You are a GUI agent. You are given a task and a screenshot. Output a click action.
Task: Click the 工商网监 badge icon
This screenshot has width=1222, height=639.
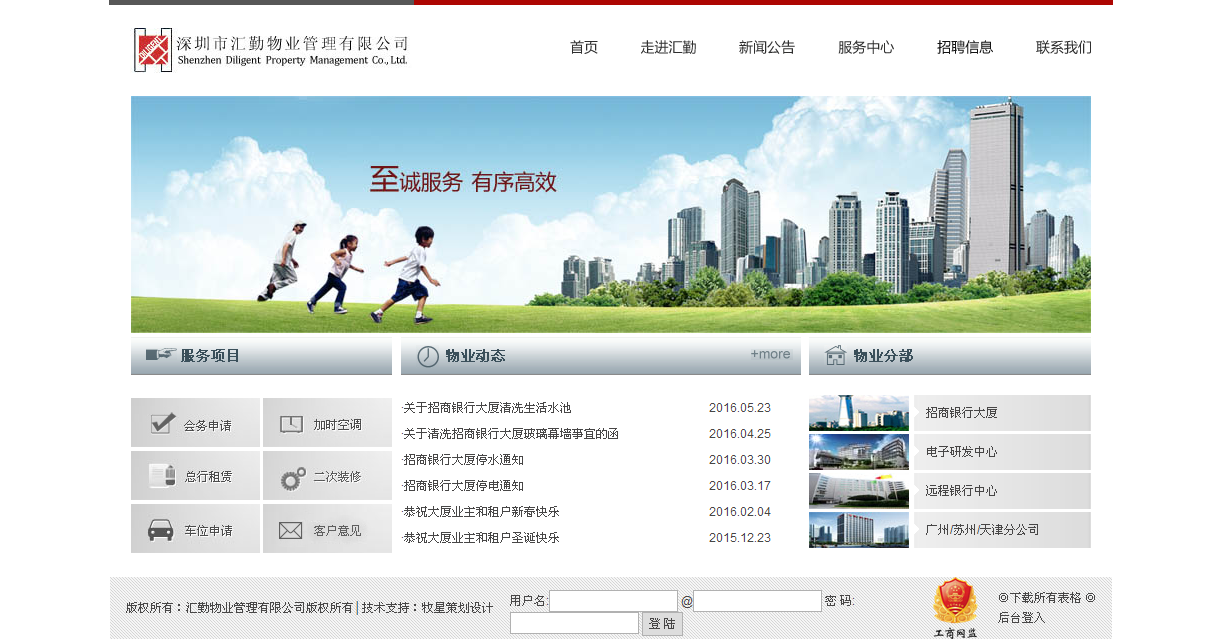956,603
